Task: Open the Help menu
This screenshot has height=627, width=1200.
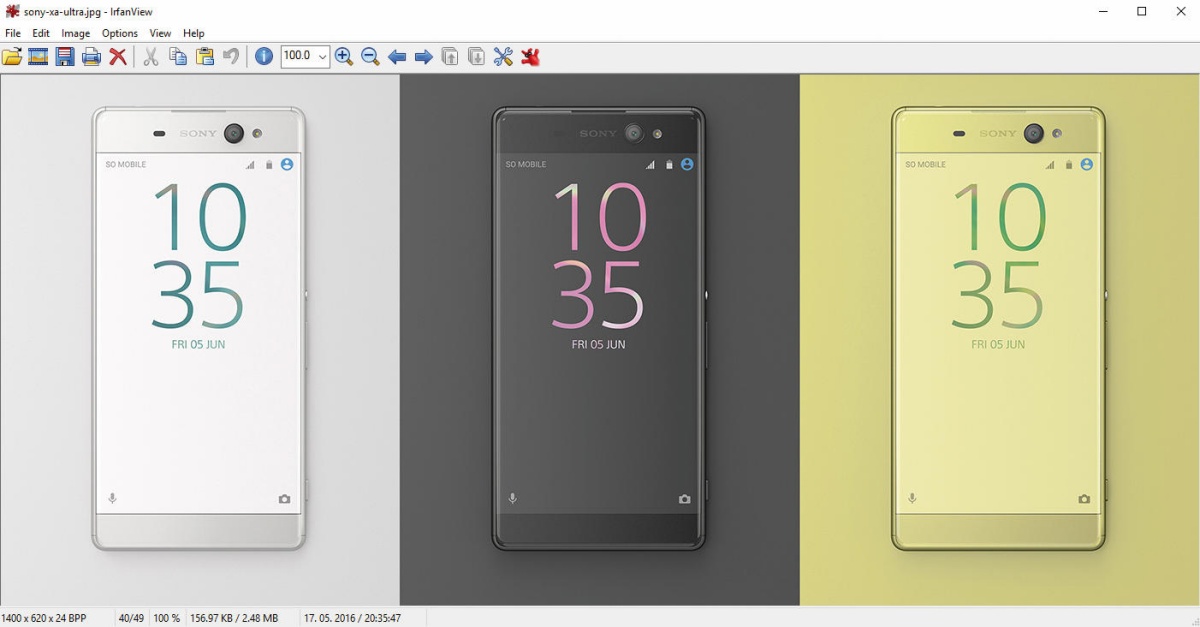Action: click(x=194, y=33)
